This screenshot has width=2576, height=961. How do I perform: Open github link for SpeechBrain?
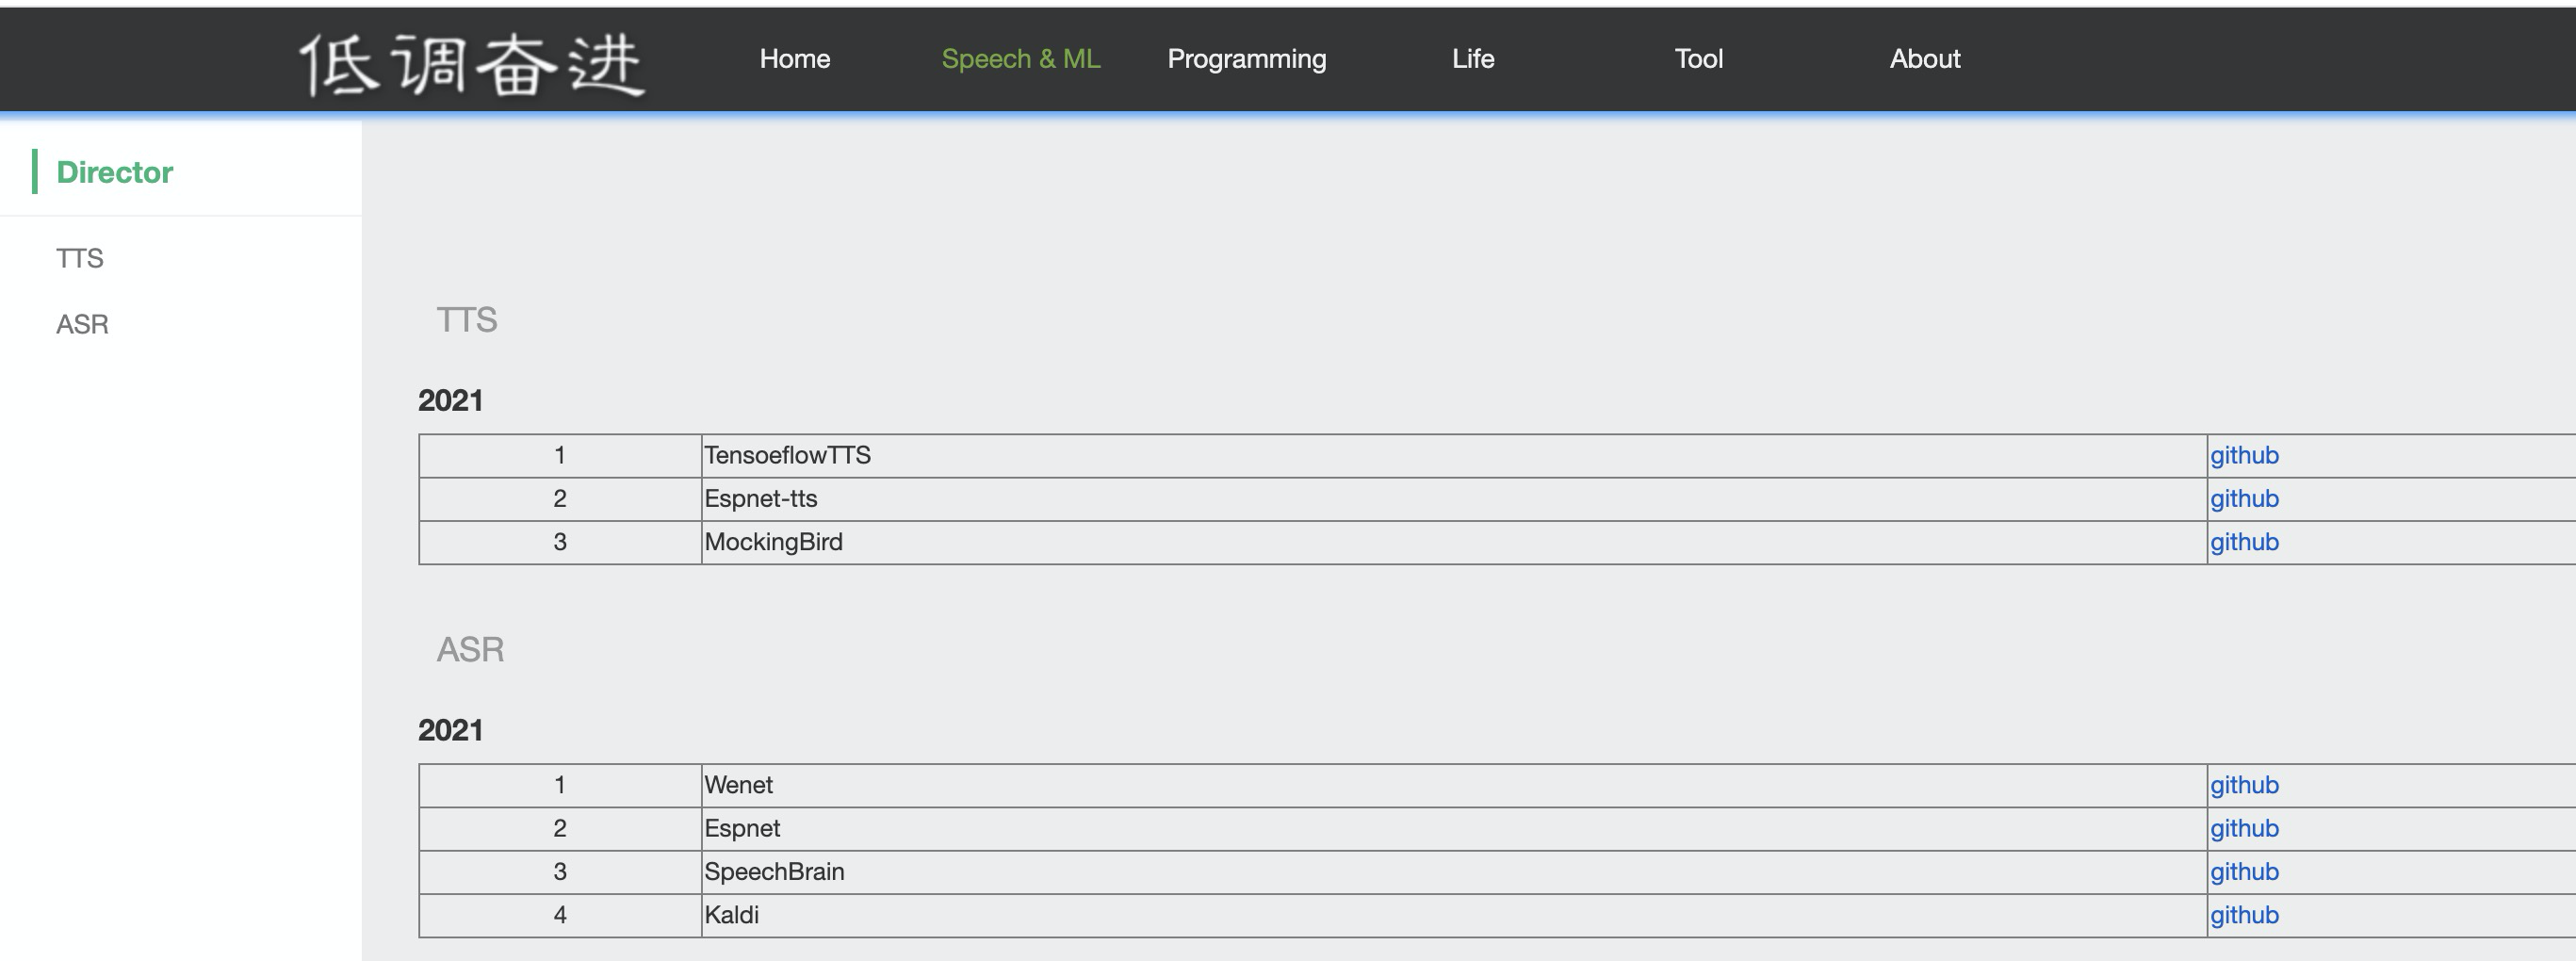(2244, 872)
